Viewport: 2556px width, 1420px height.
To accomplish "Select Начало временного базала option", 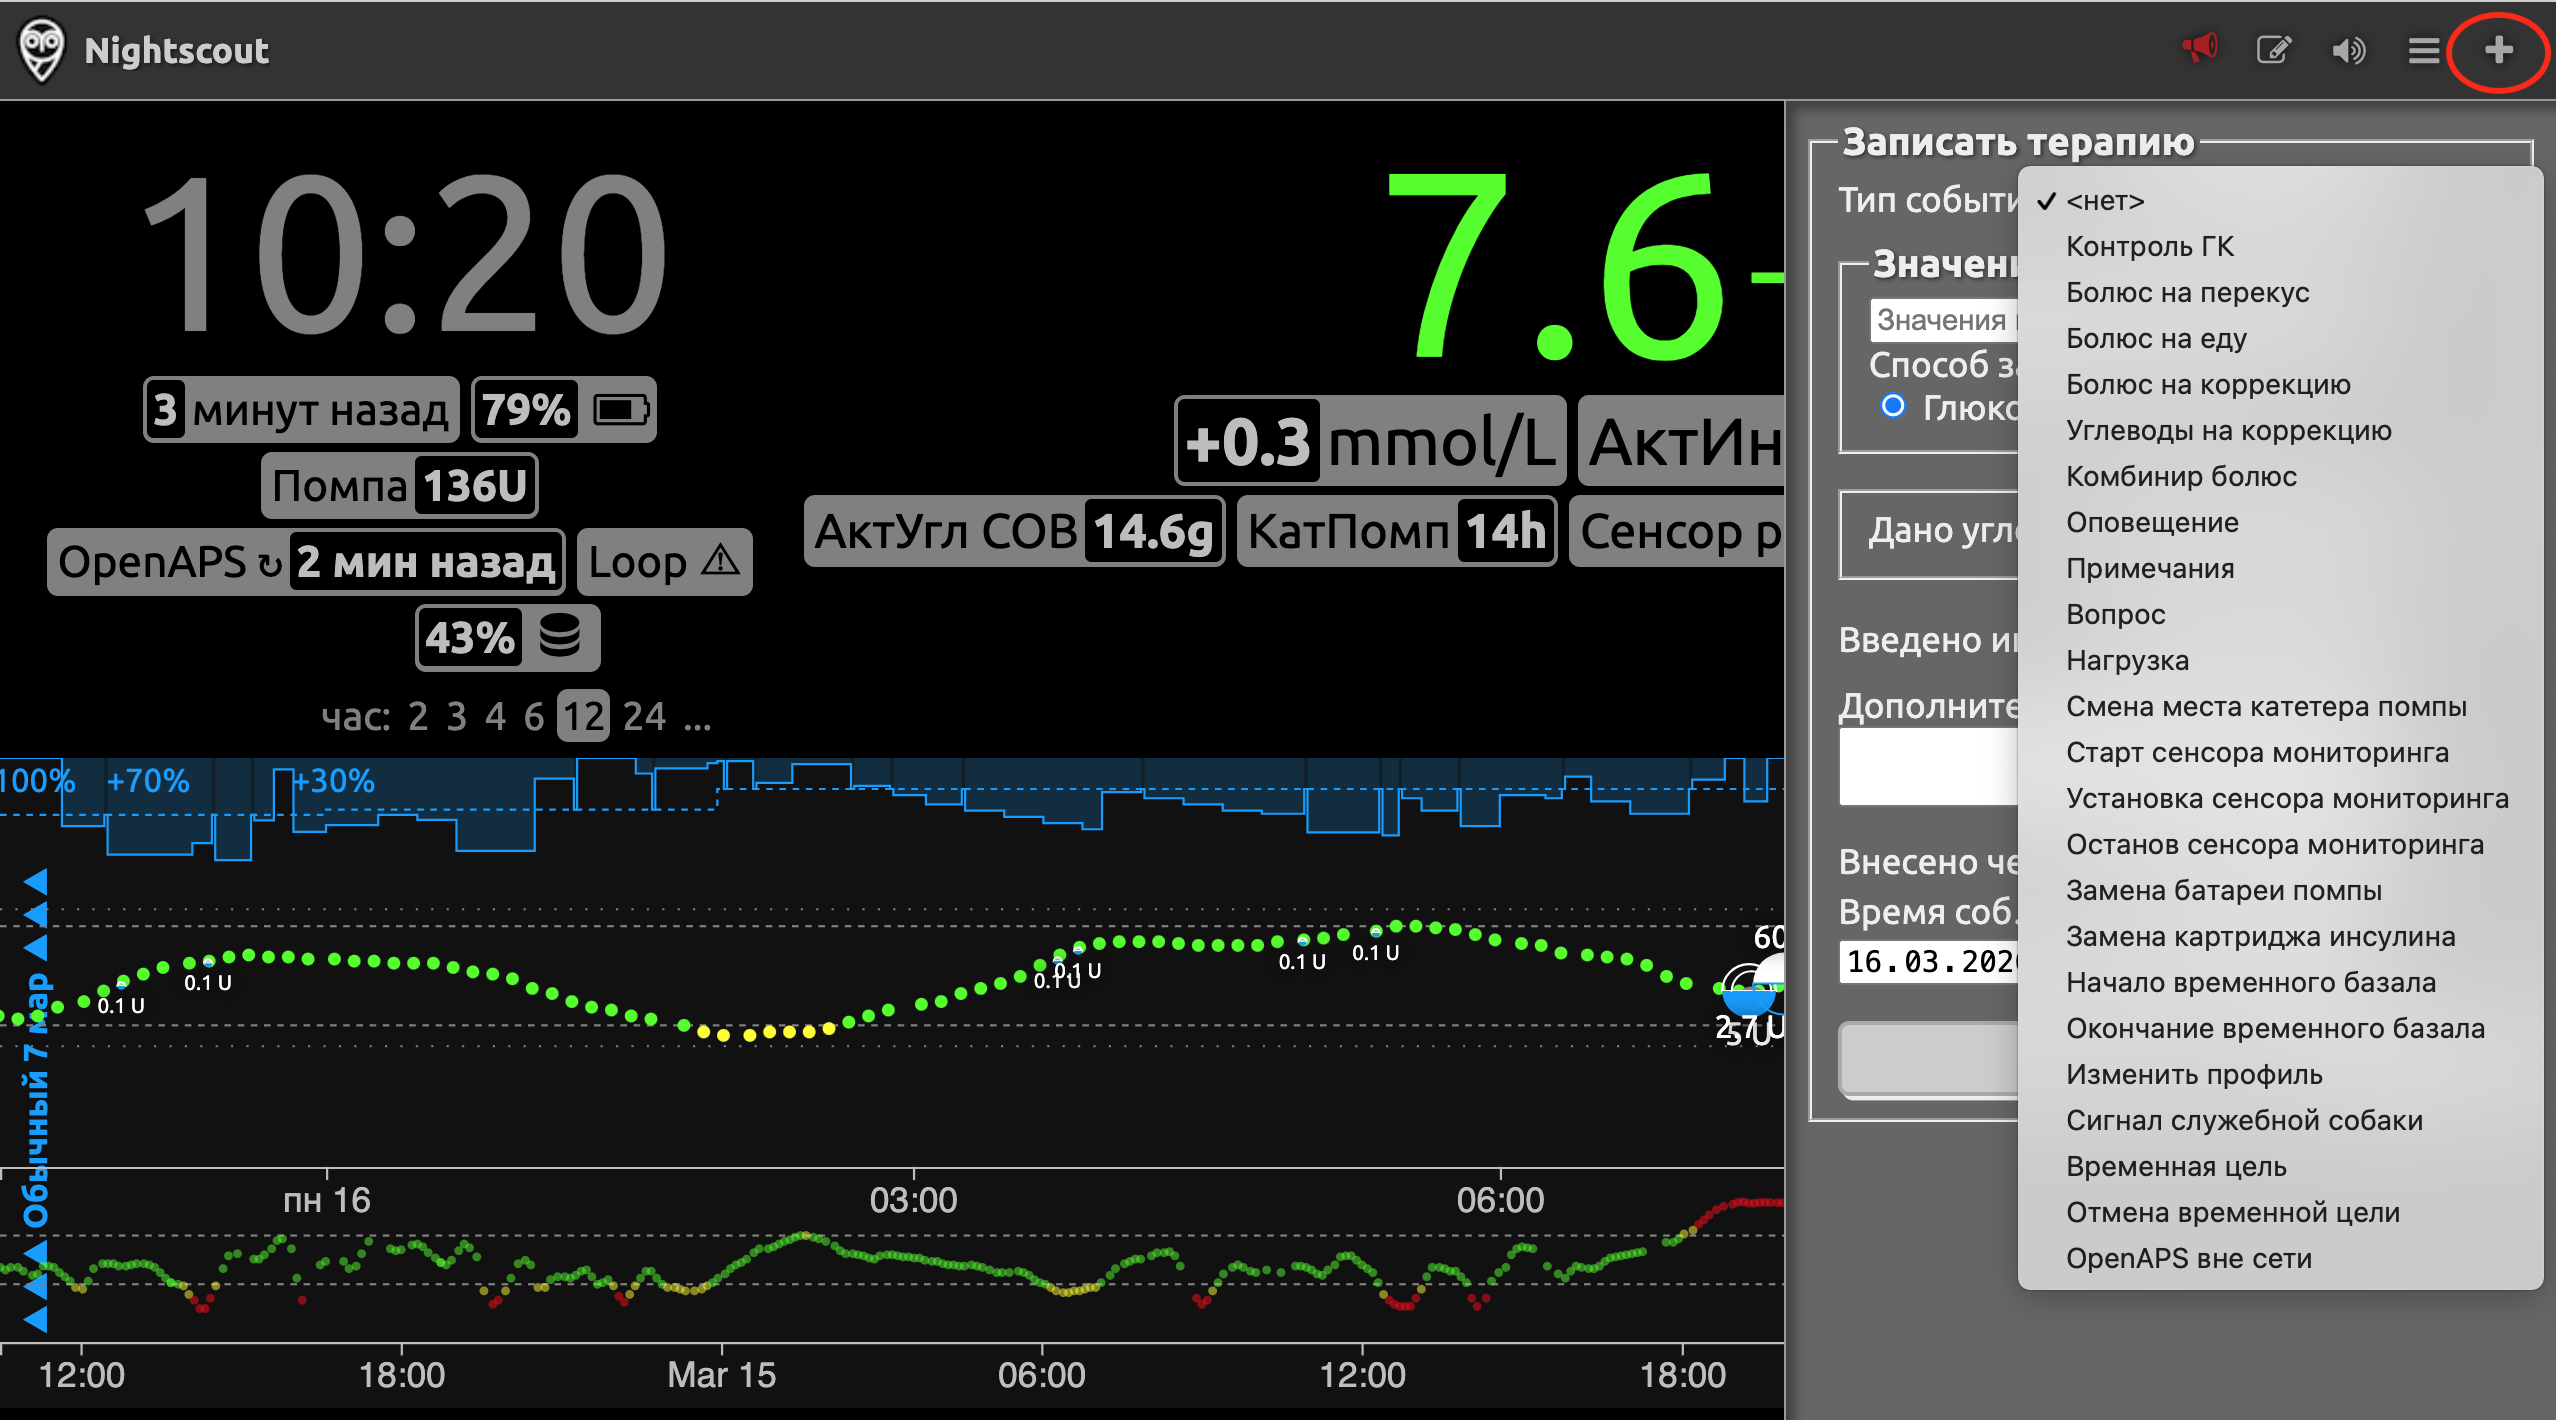I will click(2280, 982).
